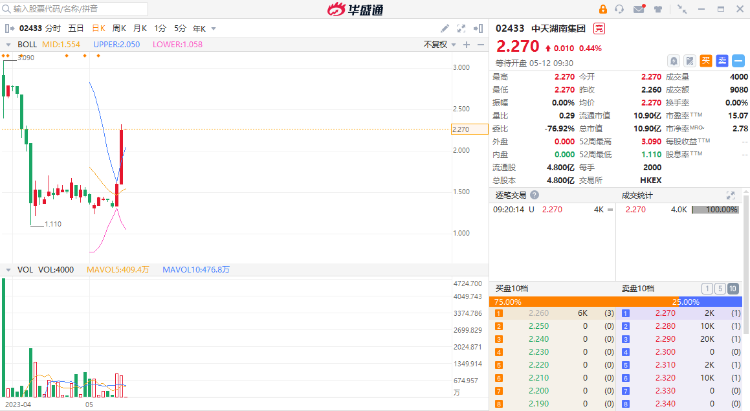This screenshot has height=411, width=750.
Task: Click the price alert bell icon
Action: [x=673, y=61]
